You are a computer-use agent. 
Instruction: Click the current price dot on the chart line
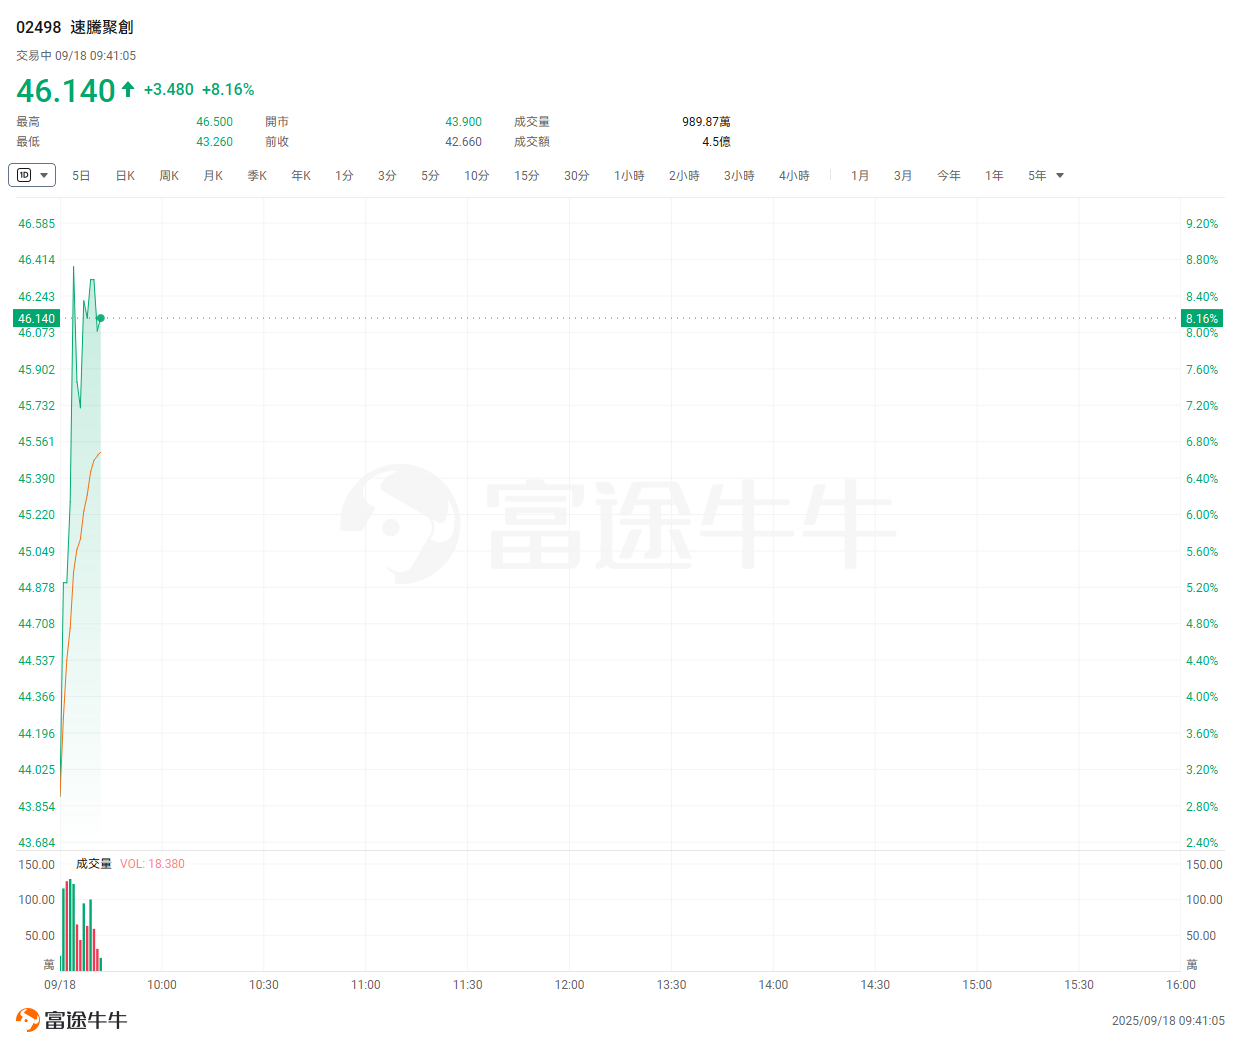[x=101, y=318]
